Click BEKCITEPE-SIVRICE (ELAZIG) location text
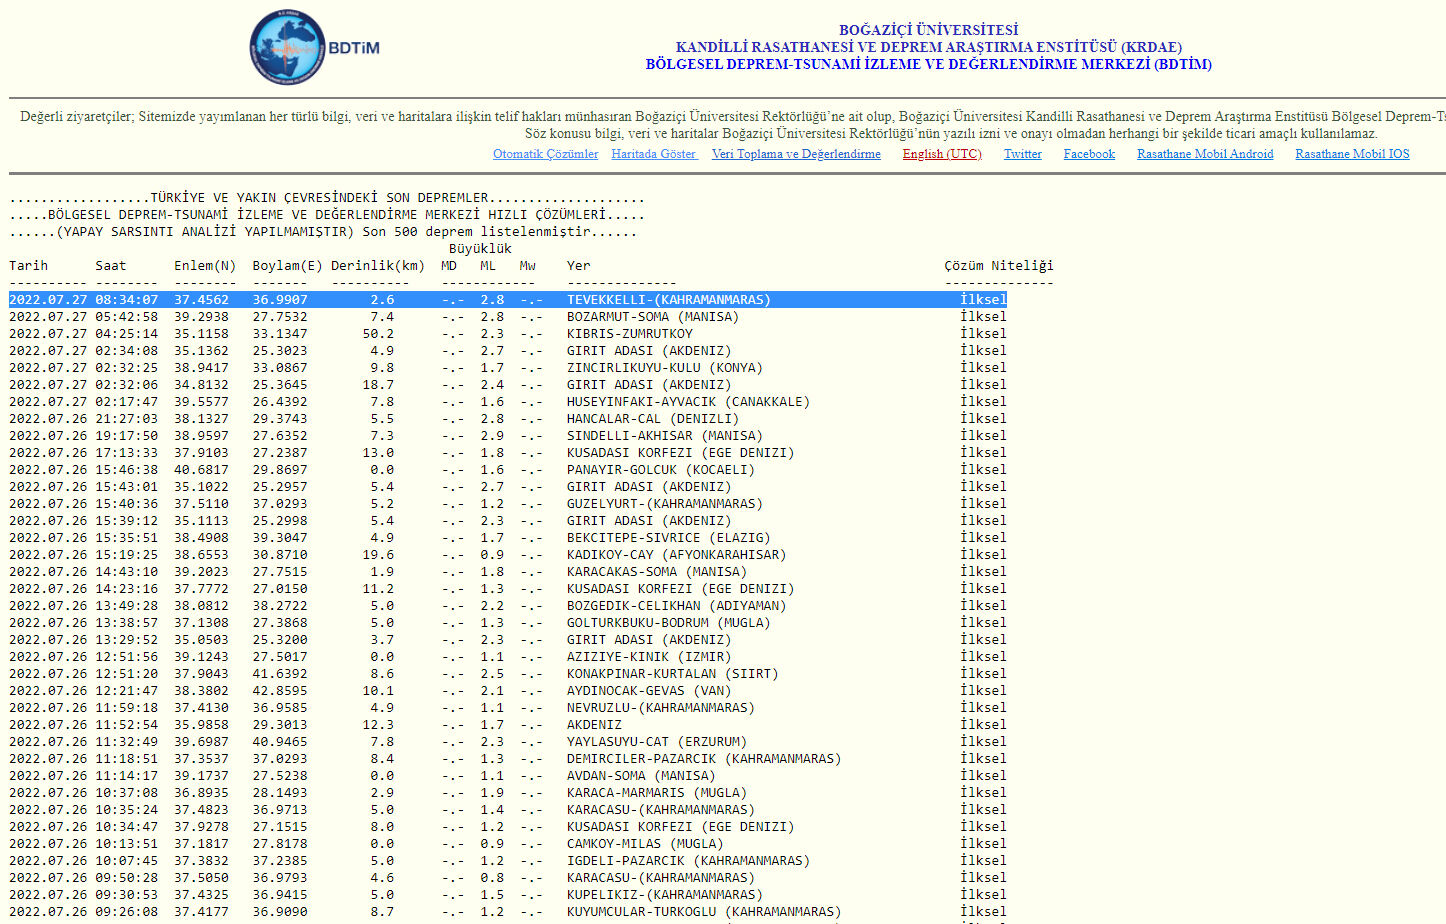 669,538
